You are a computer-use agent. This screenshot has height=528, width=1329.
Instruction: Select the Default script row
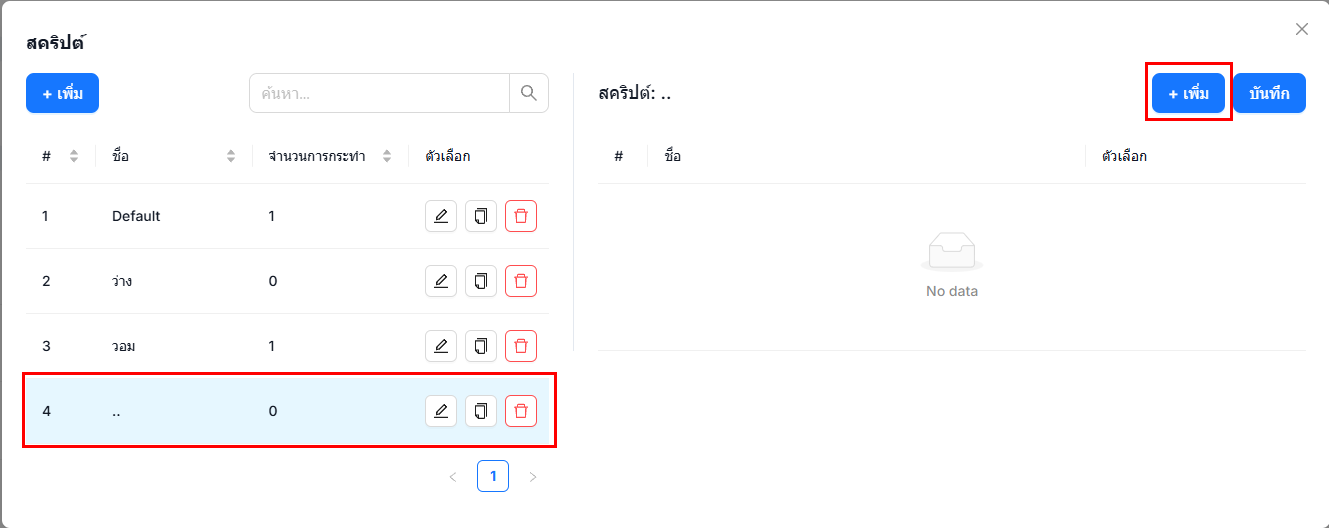tap(287, 216)
